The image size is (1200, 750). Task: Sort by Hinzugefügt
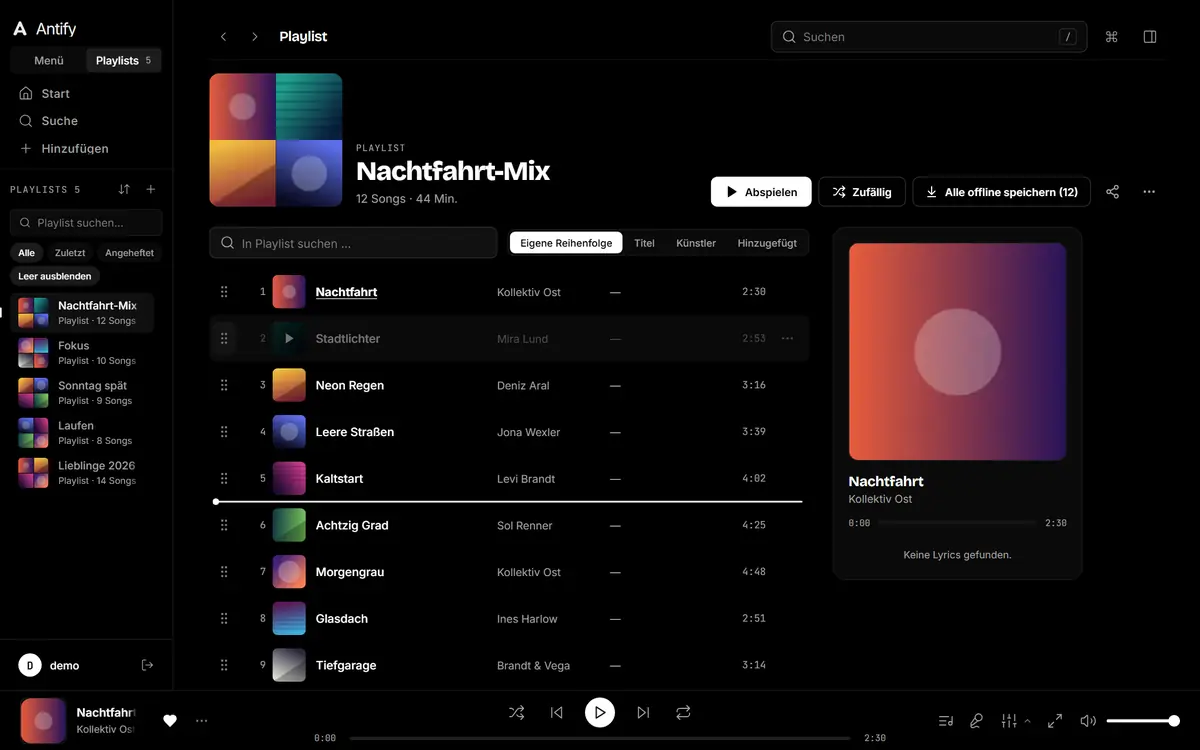(x=767, y=243)
